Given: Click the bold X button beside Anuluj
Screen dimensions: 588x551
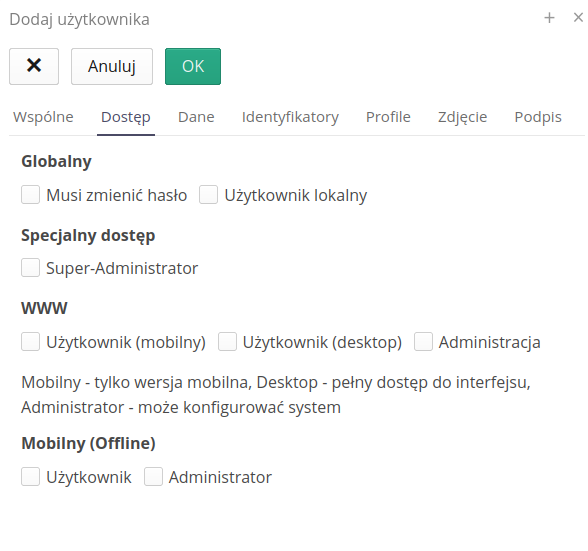Looking at the screenshot, I should [34, 66].
